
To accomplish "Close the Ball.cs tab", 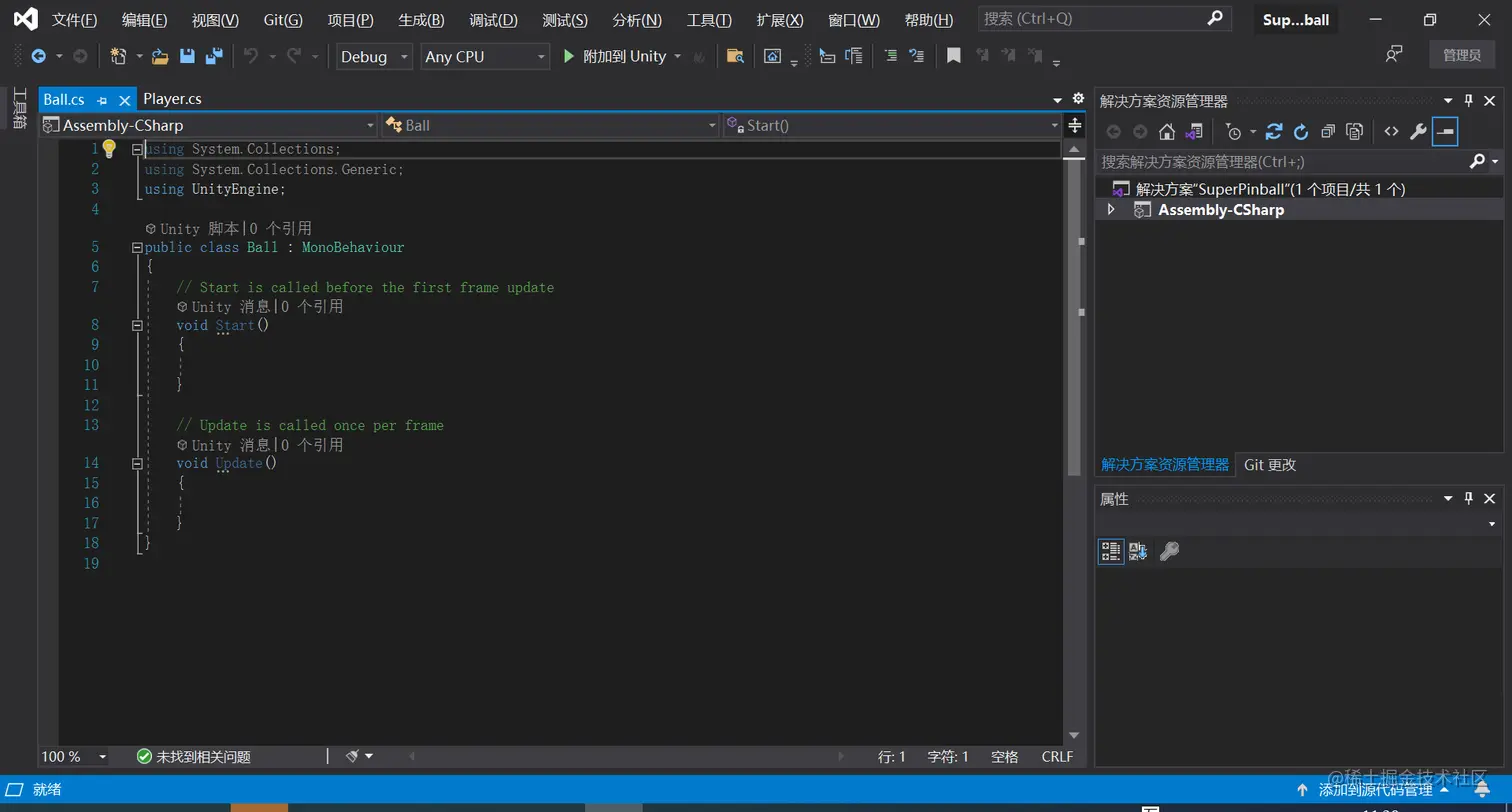I will (125, 100).
